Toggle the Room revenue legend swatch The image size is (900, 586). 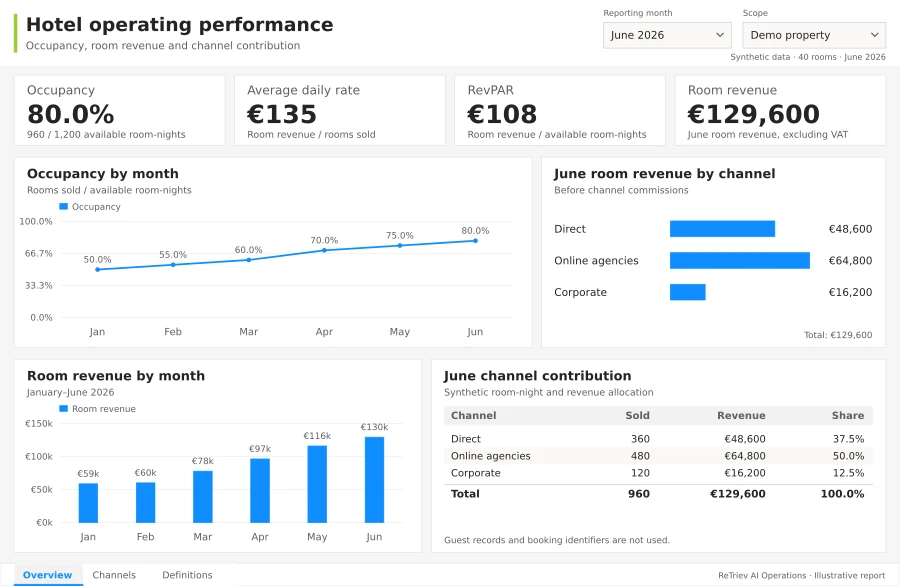click(x=64, y=409)
